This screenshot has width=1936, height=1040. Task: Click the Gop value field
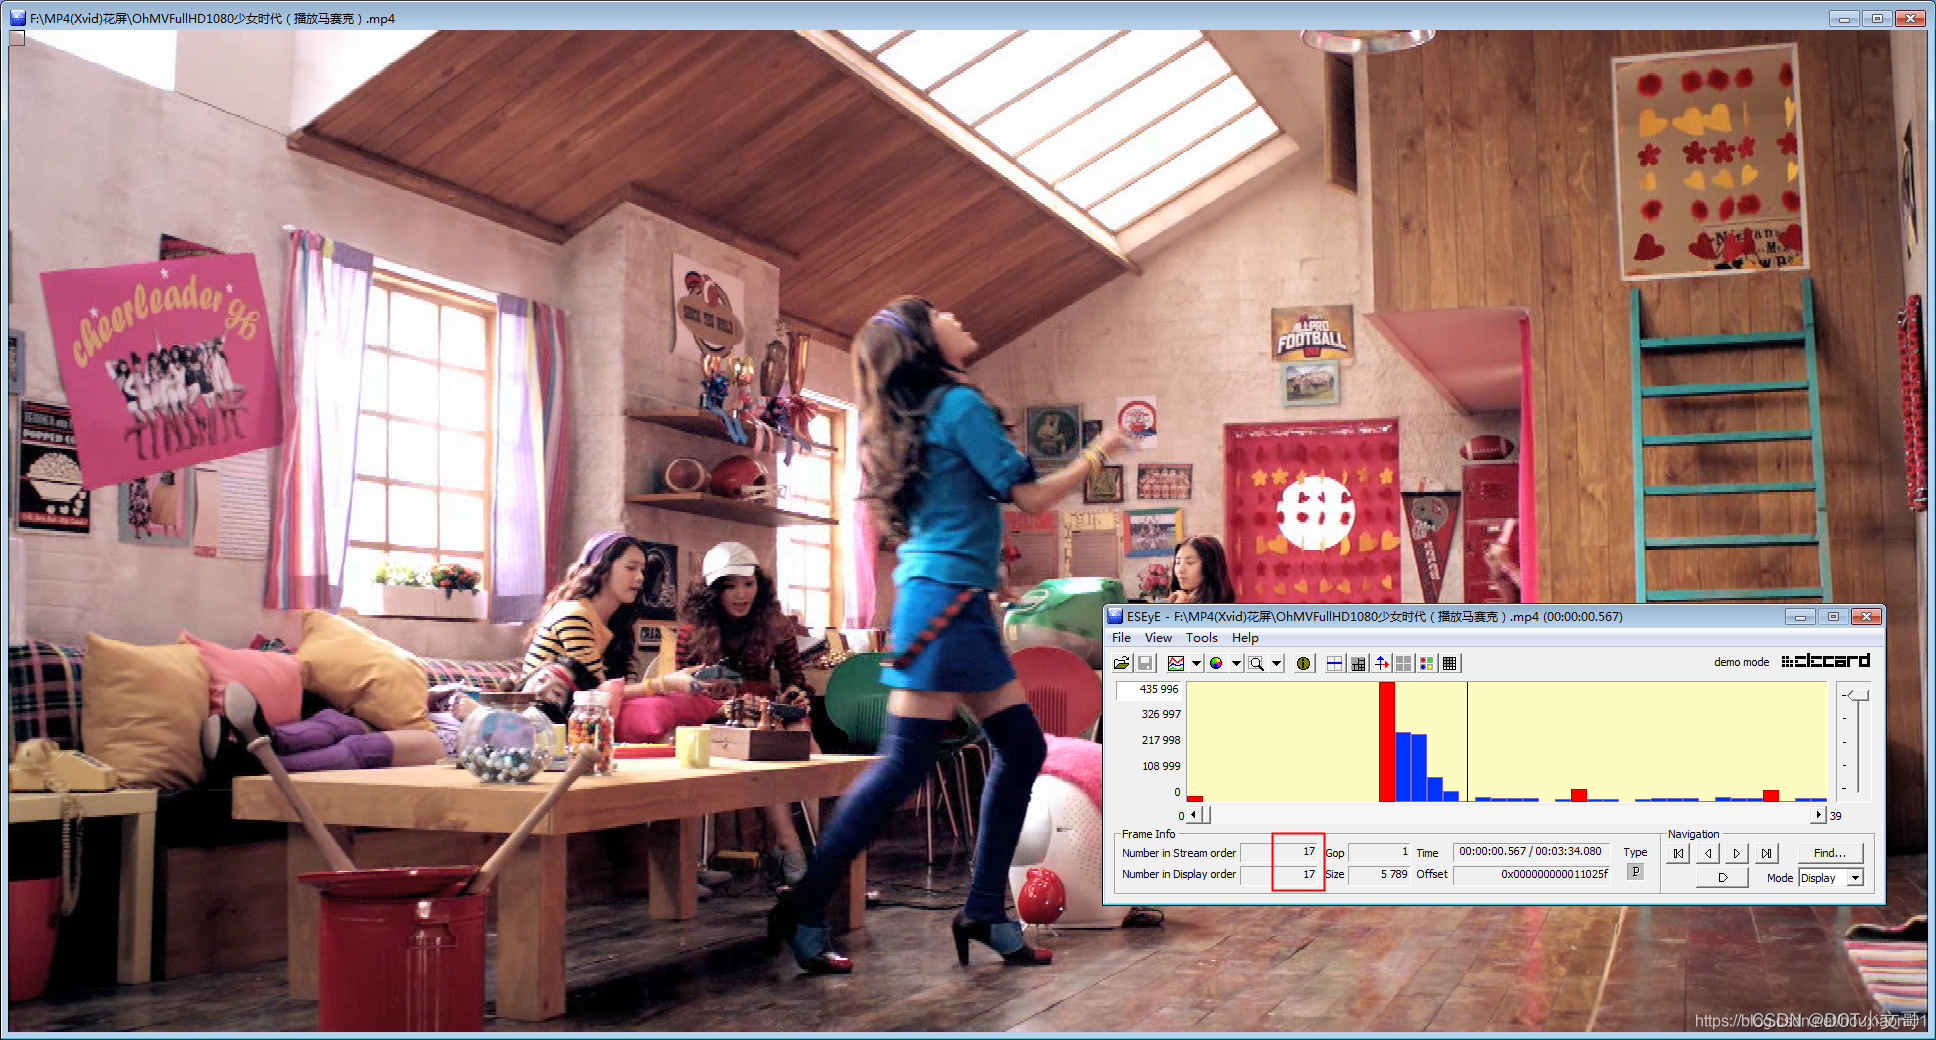click(1379, 853)
